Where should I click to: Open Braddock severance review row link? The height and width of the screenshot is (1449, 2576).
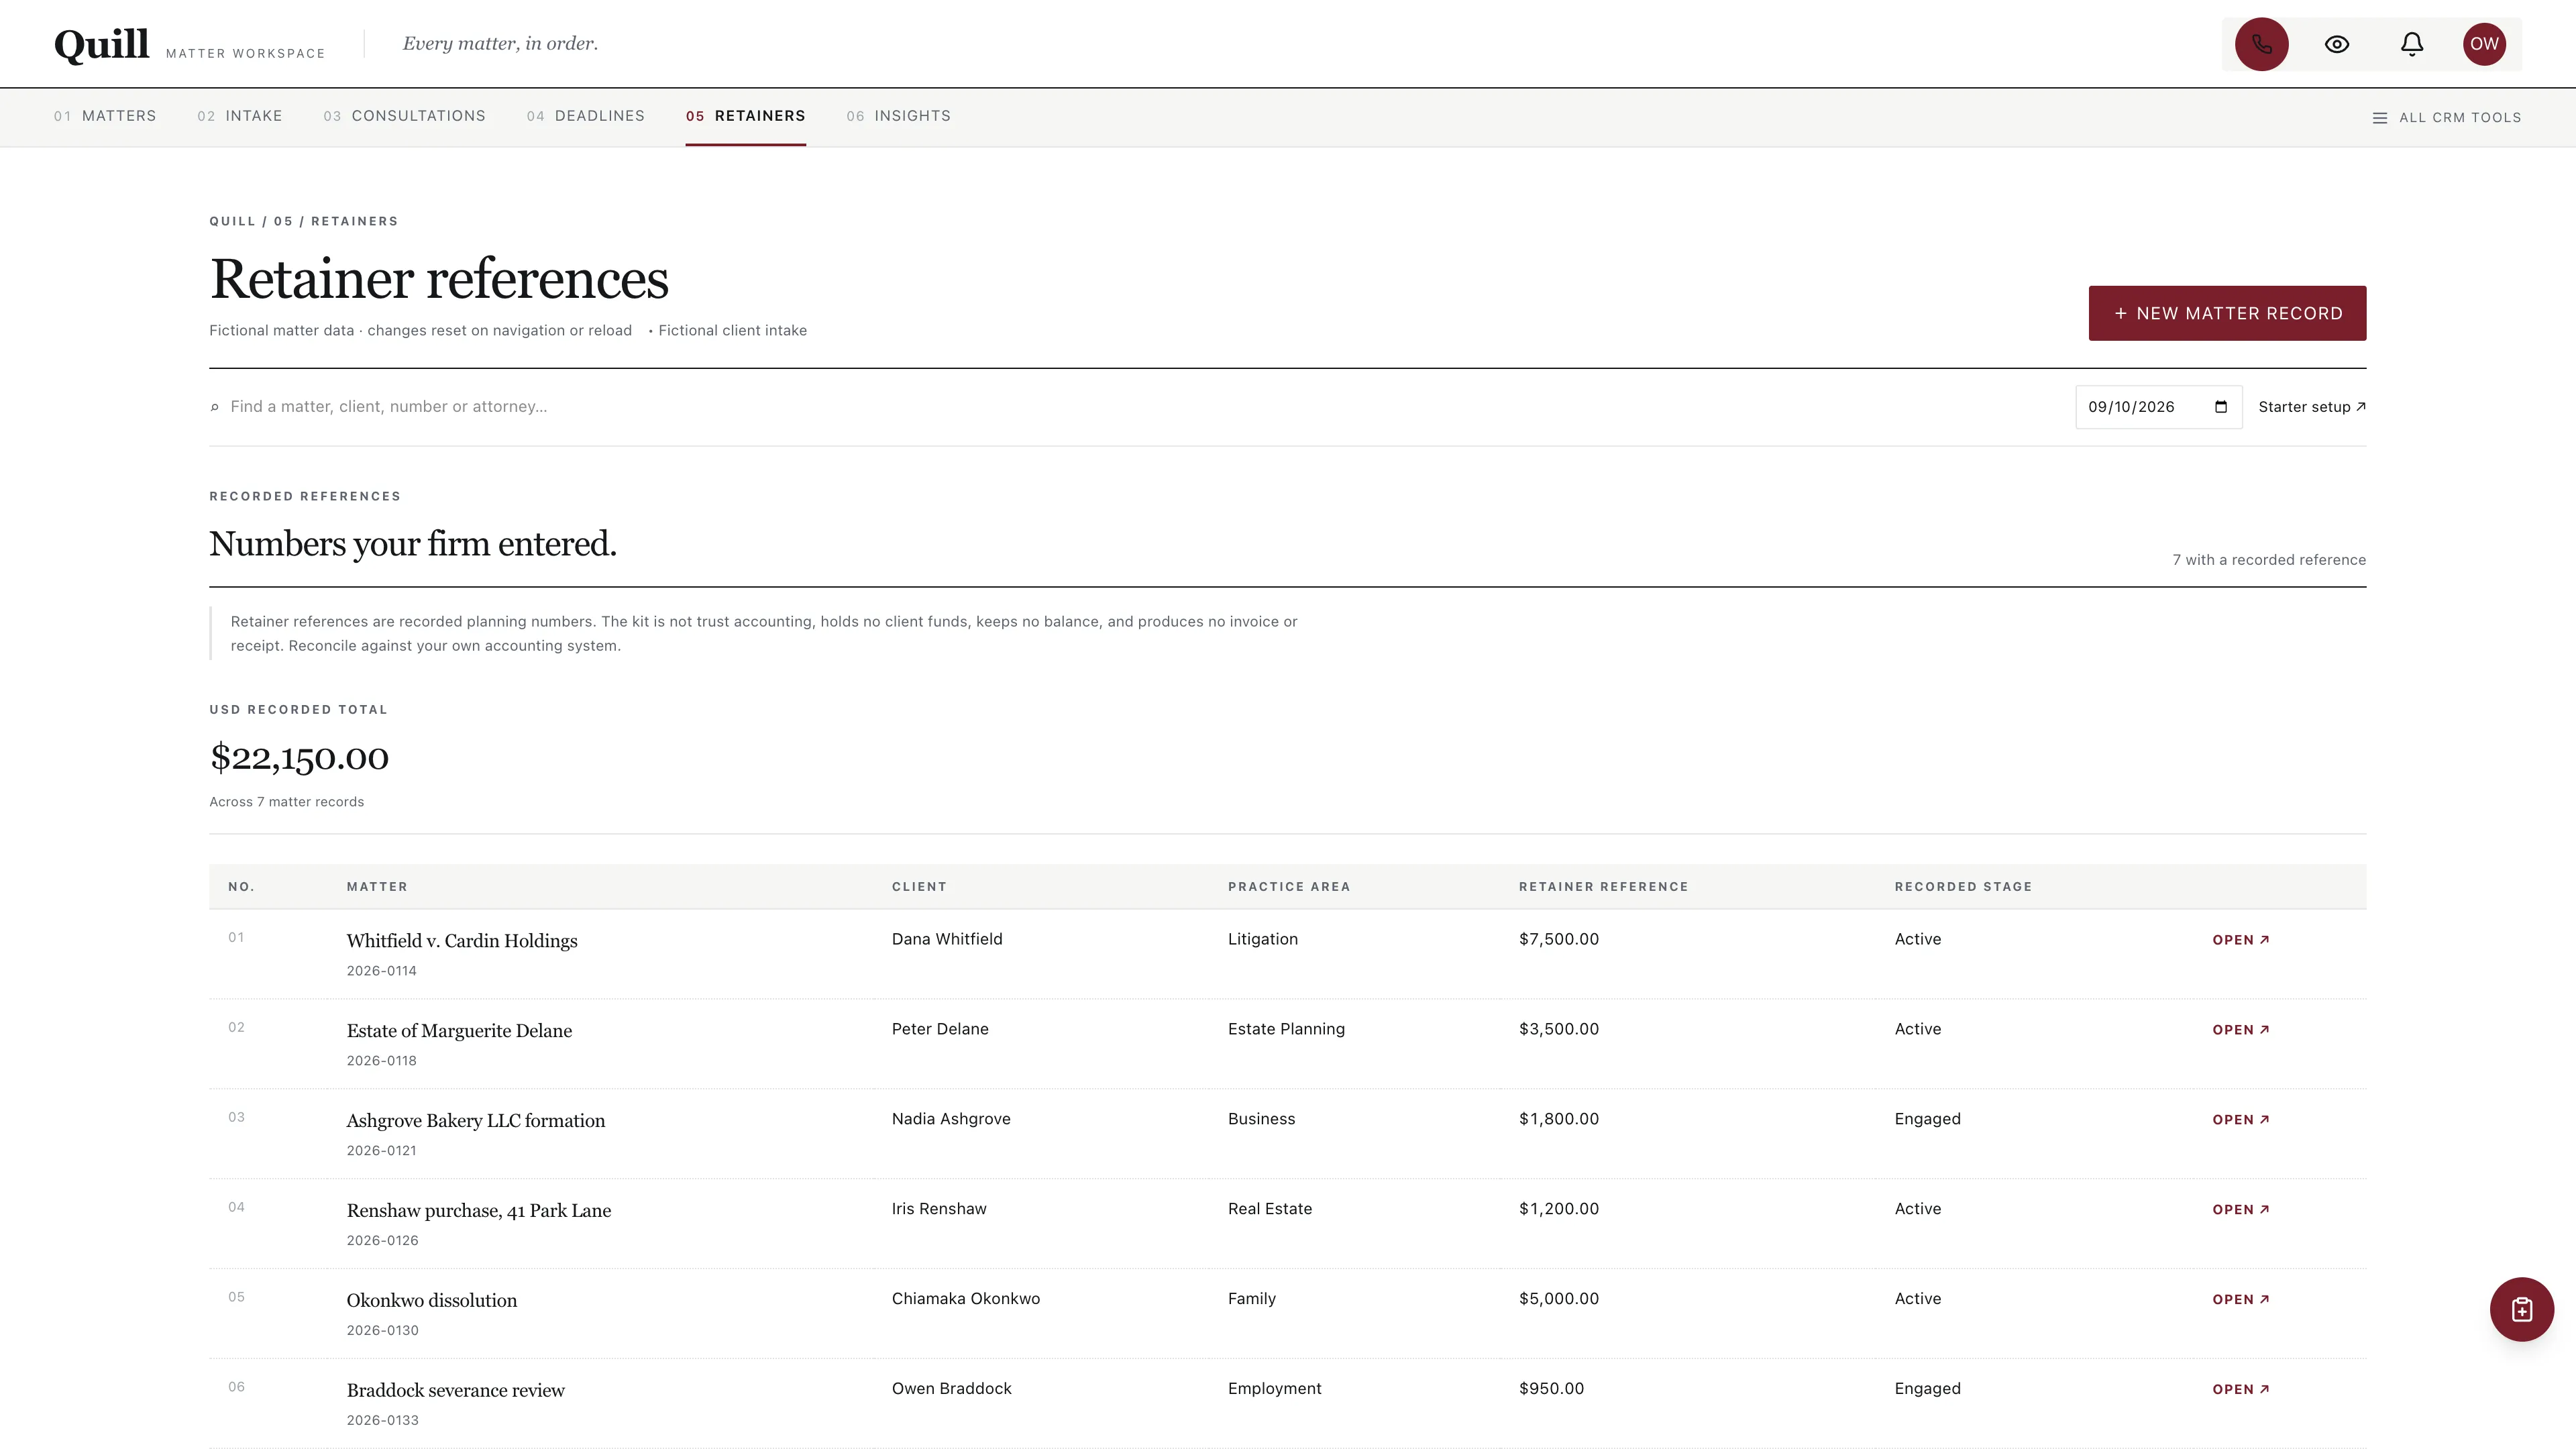[x=2240, y=1390]
